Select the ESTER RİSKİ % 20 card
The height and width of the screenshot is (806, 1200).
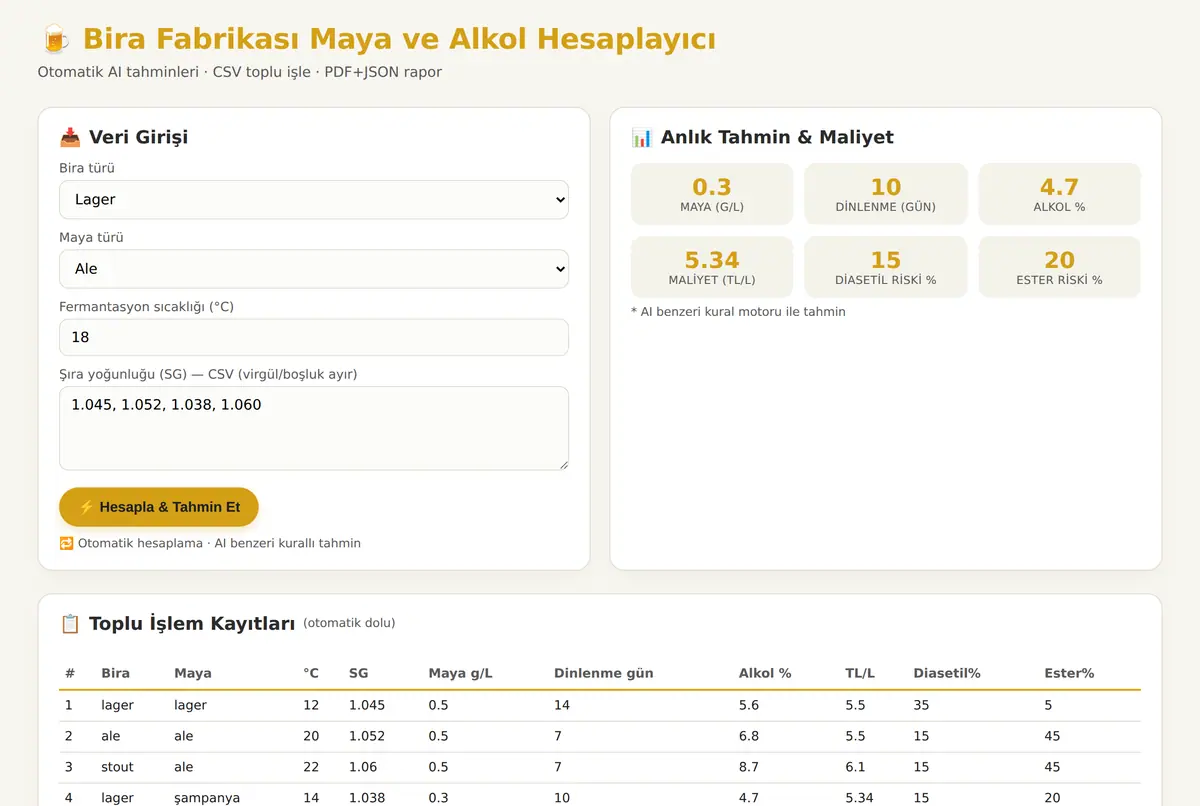pyautogui.click(x=1060, y=267)
